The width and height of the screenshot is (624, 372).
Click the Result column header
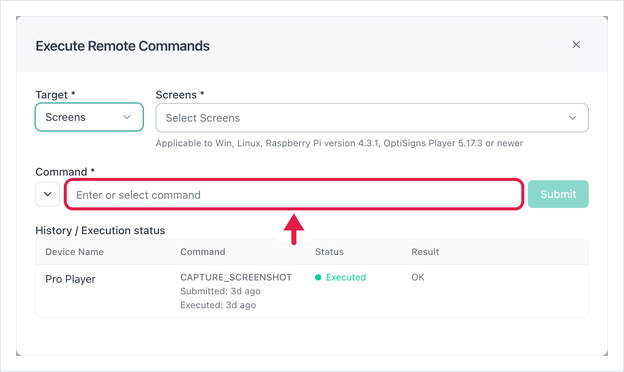pos(425,252)
